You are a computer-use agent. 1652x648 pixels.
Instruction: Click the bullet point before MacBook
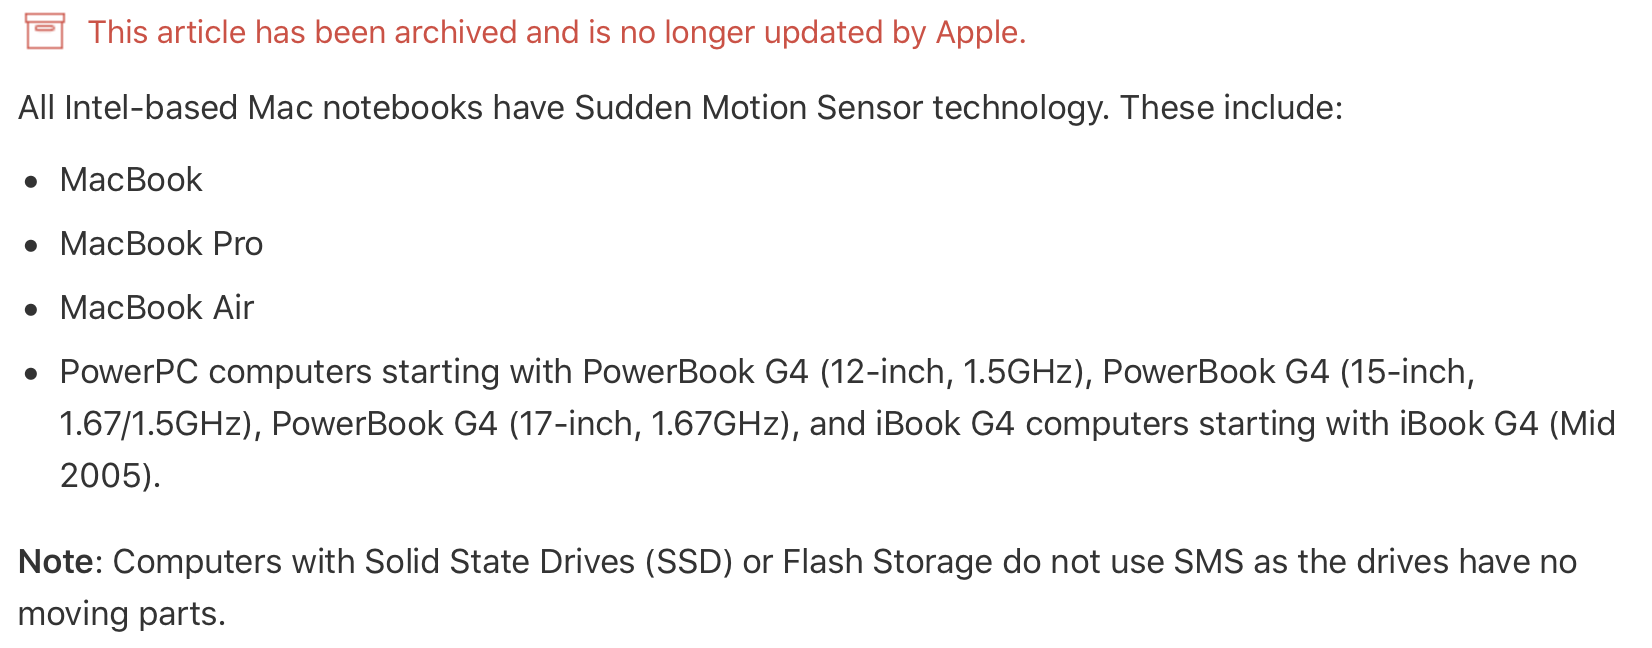click(32, 182)
